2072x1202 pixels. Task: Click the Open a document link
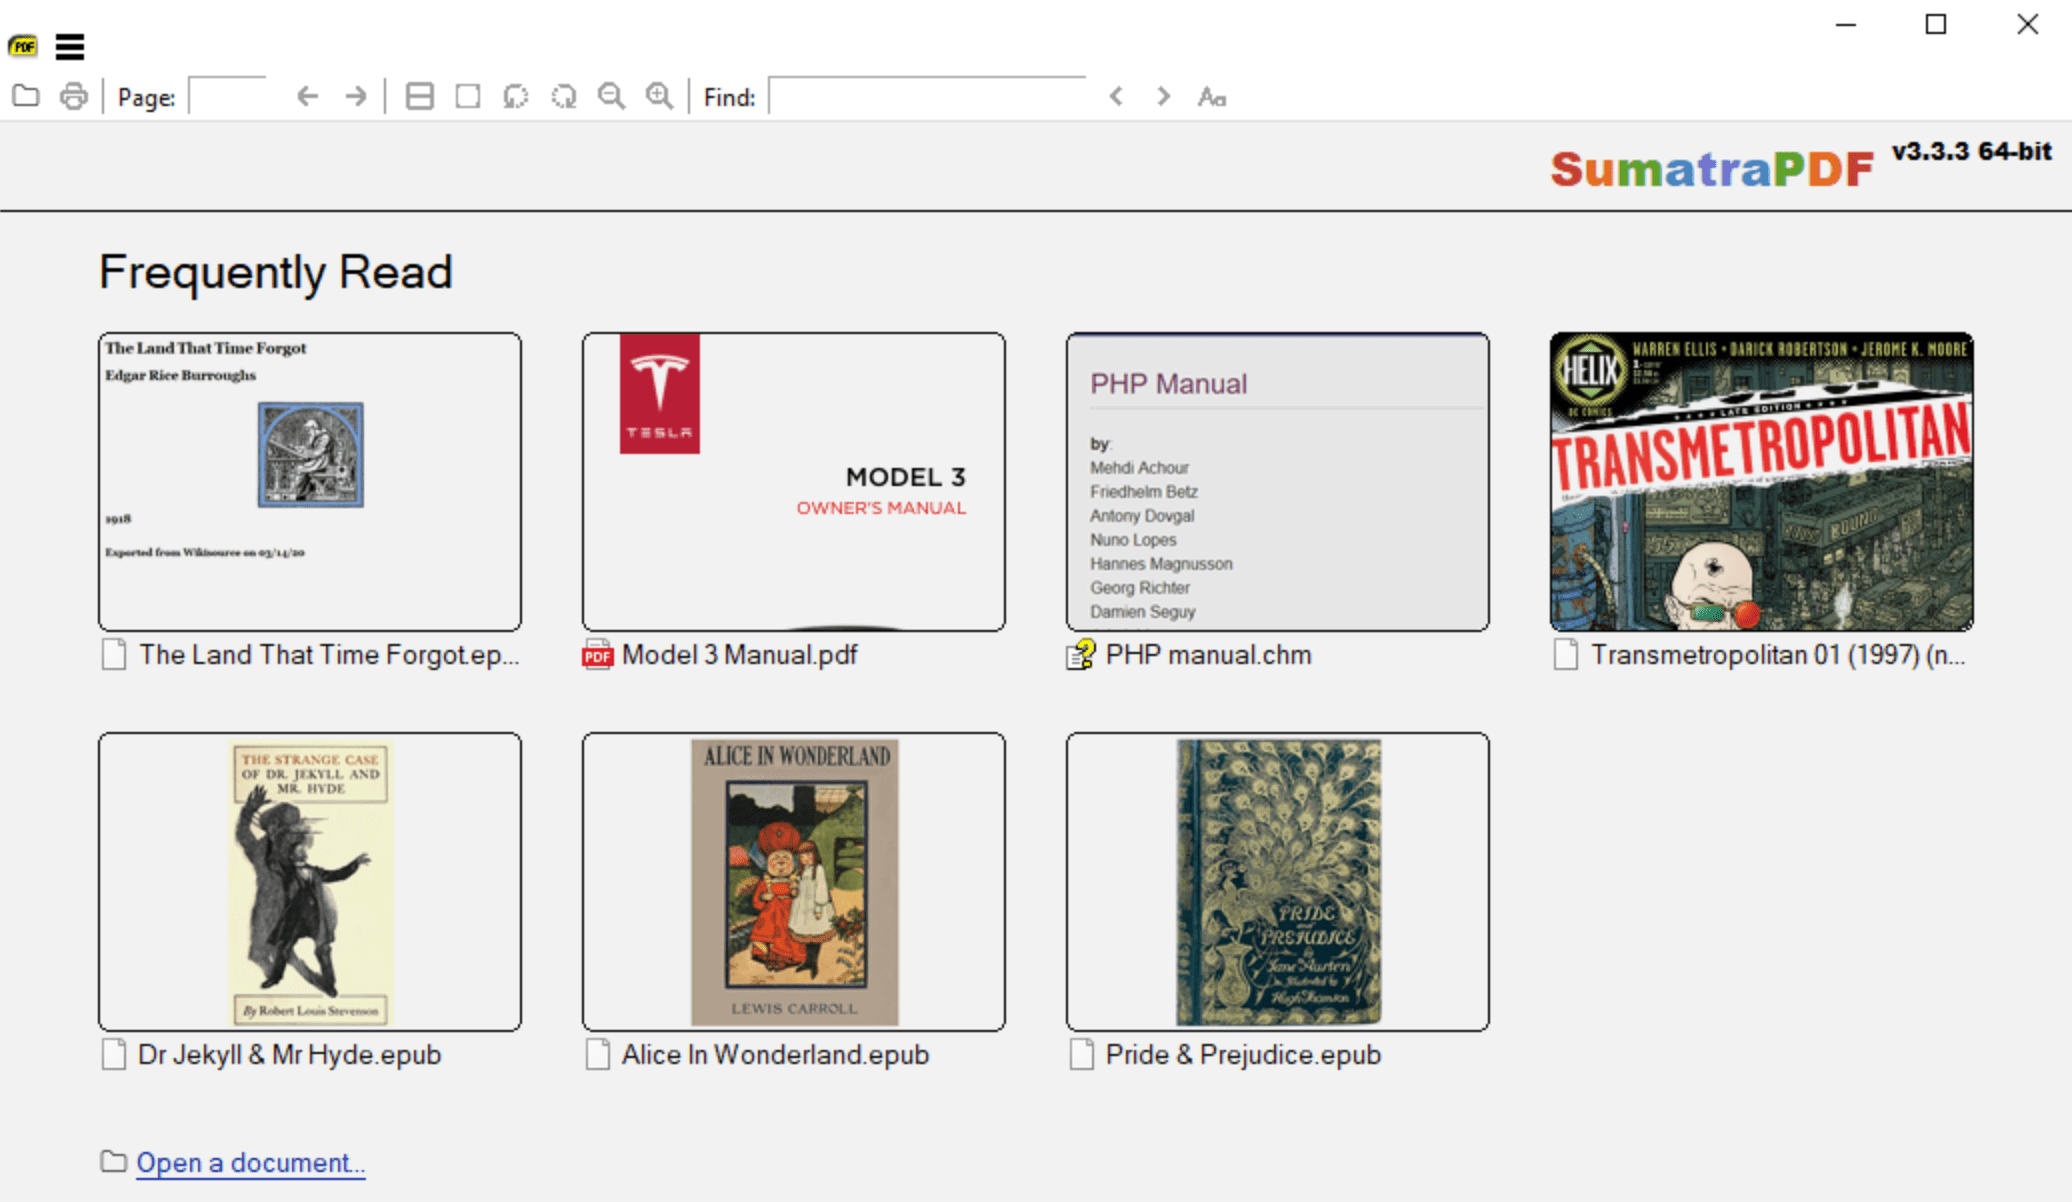[x=250, y=1162]
